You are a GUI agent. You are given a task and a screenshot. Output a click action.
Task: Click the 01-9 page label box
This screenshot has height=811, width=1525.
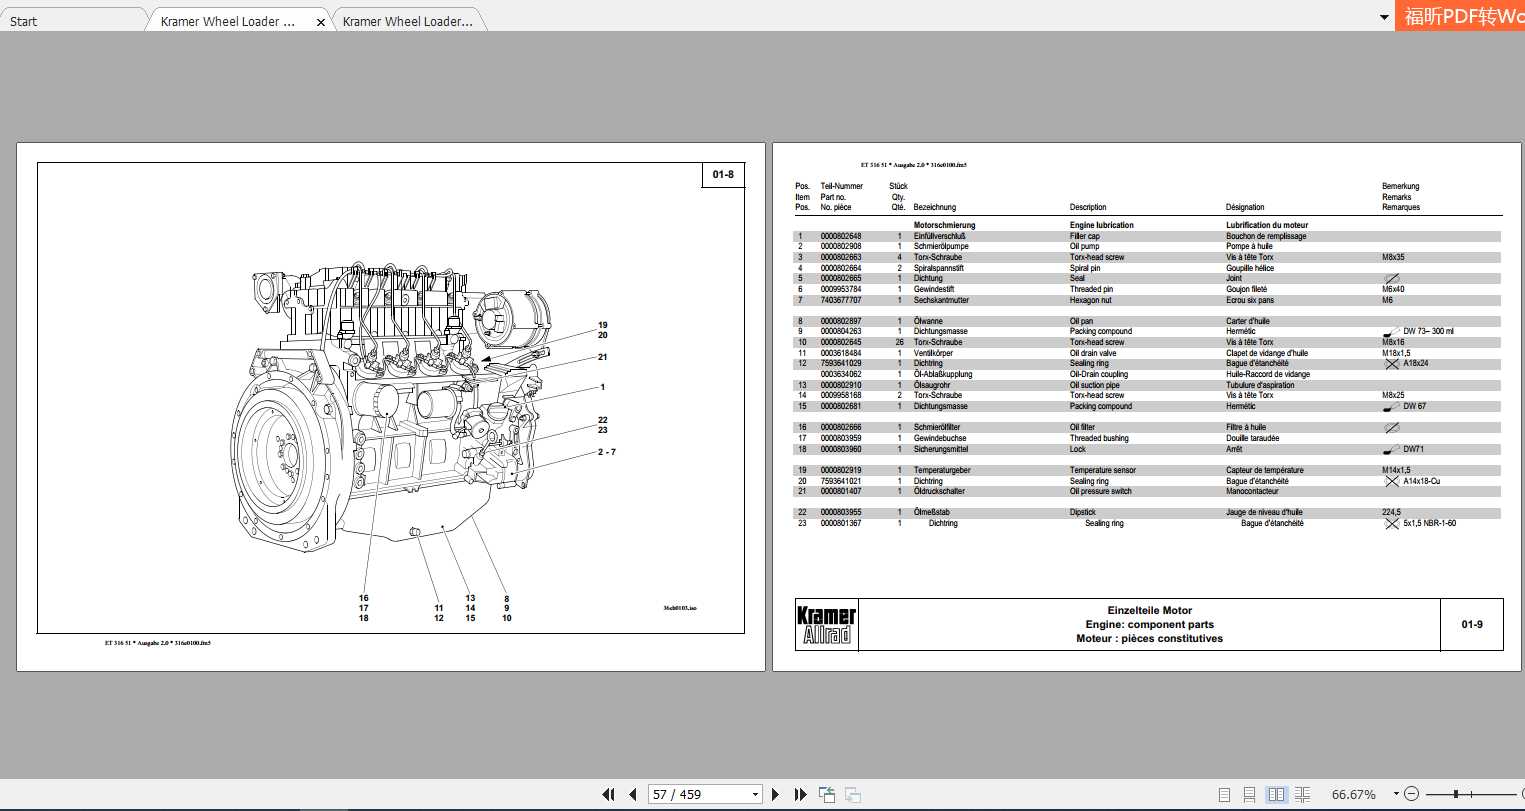[x=1472, y=625]
